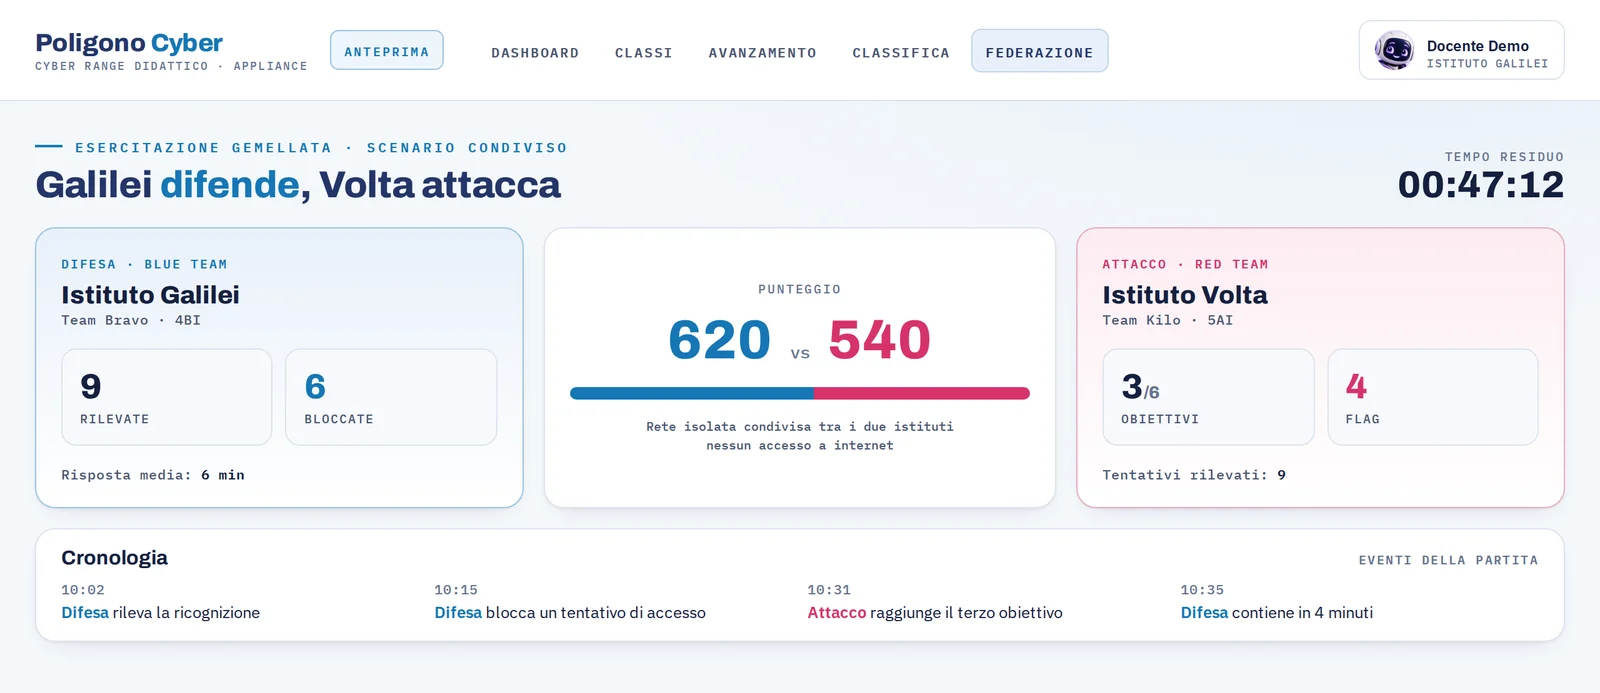Image resolution: width=1600 pixels, height=693 pixels.
Task: Open the Docente Demo profile card
Action: click(1461, 50)
